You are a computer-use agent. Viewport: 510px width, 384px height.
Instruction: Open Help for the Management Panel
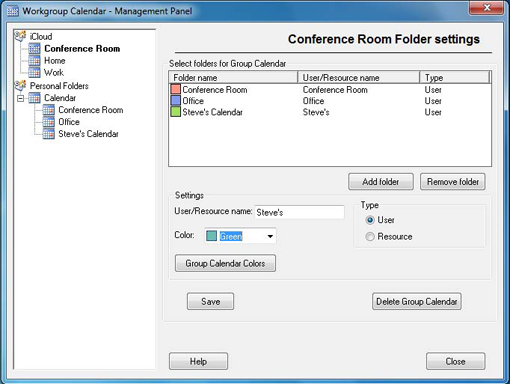[198, 361]
